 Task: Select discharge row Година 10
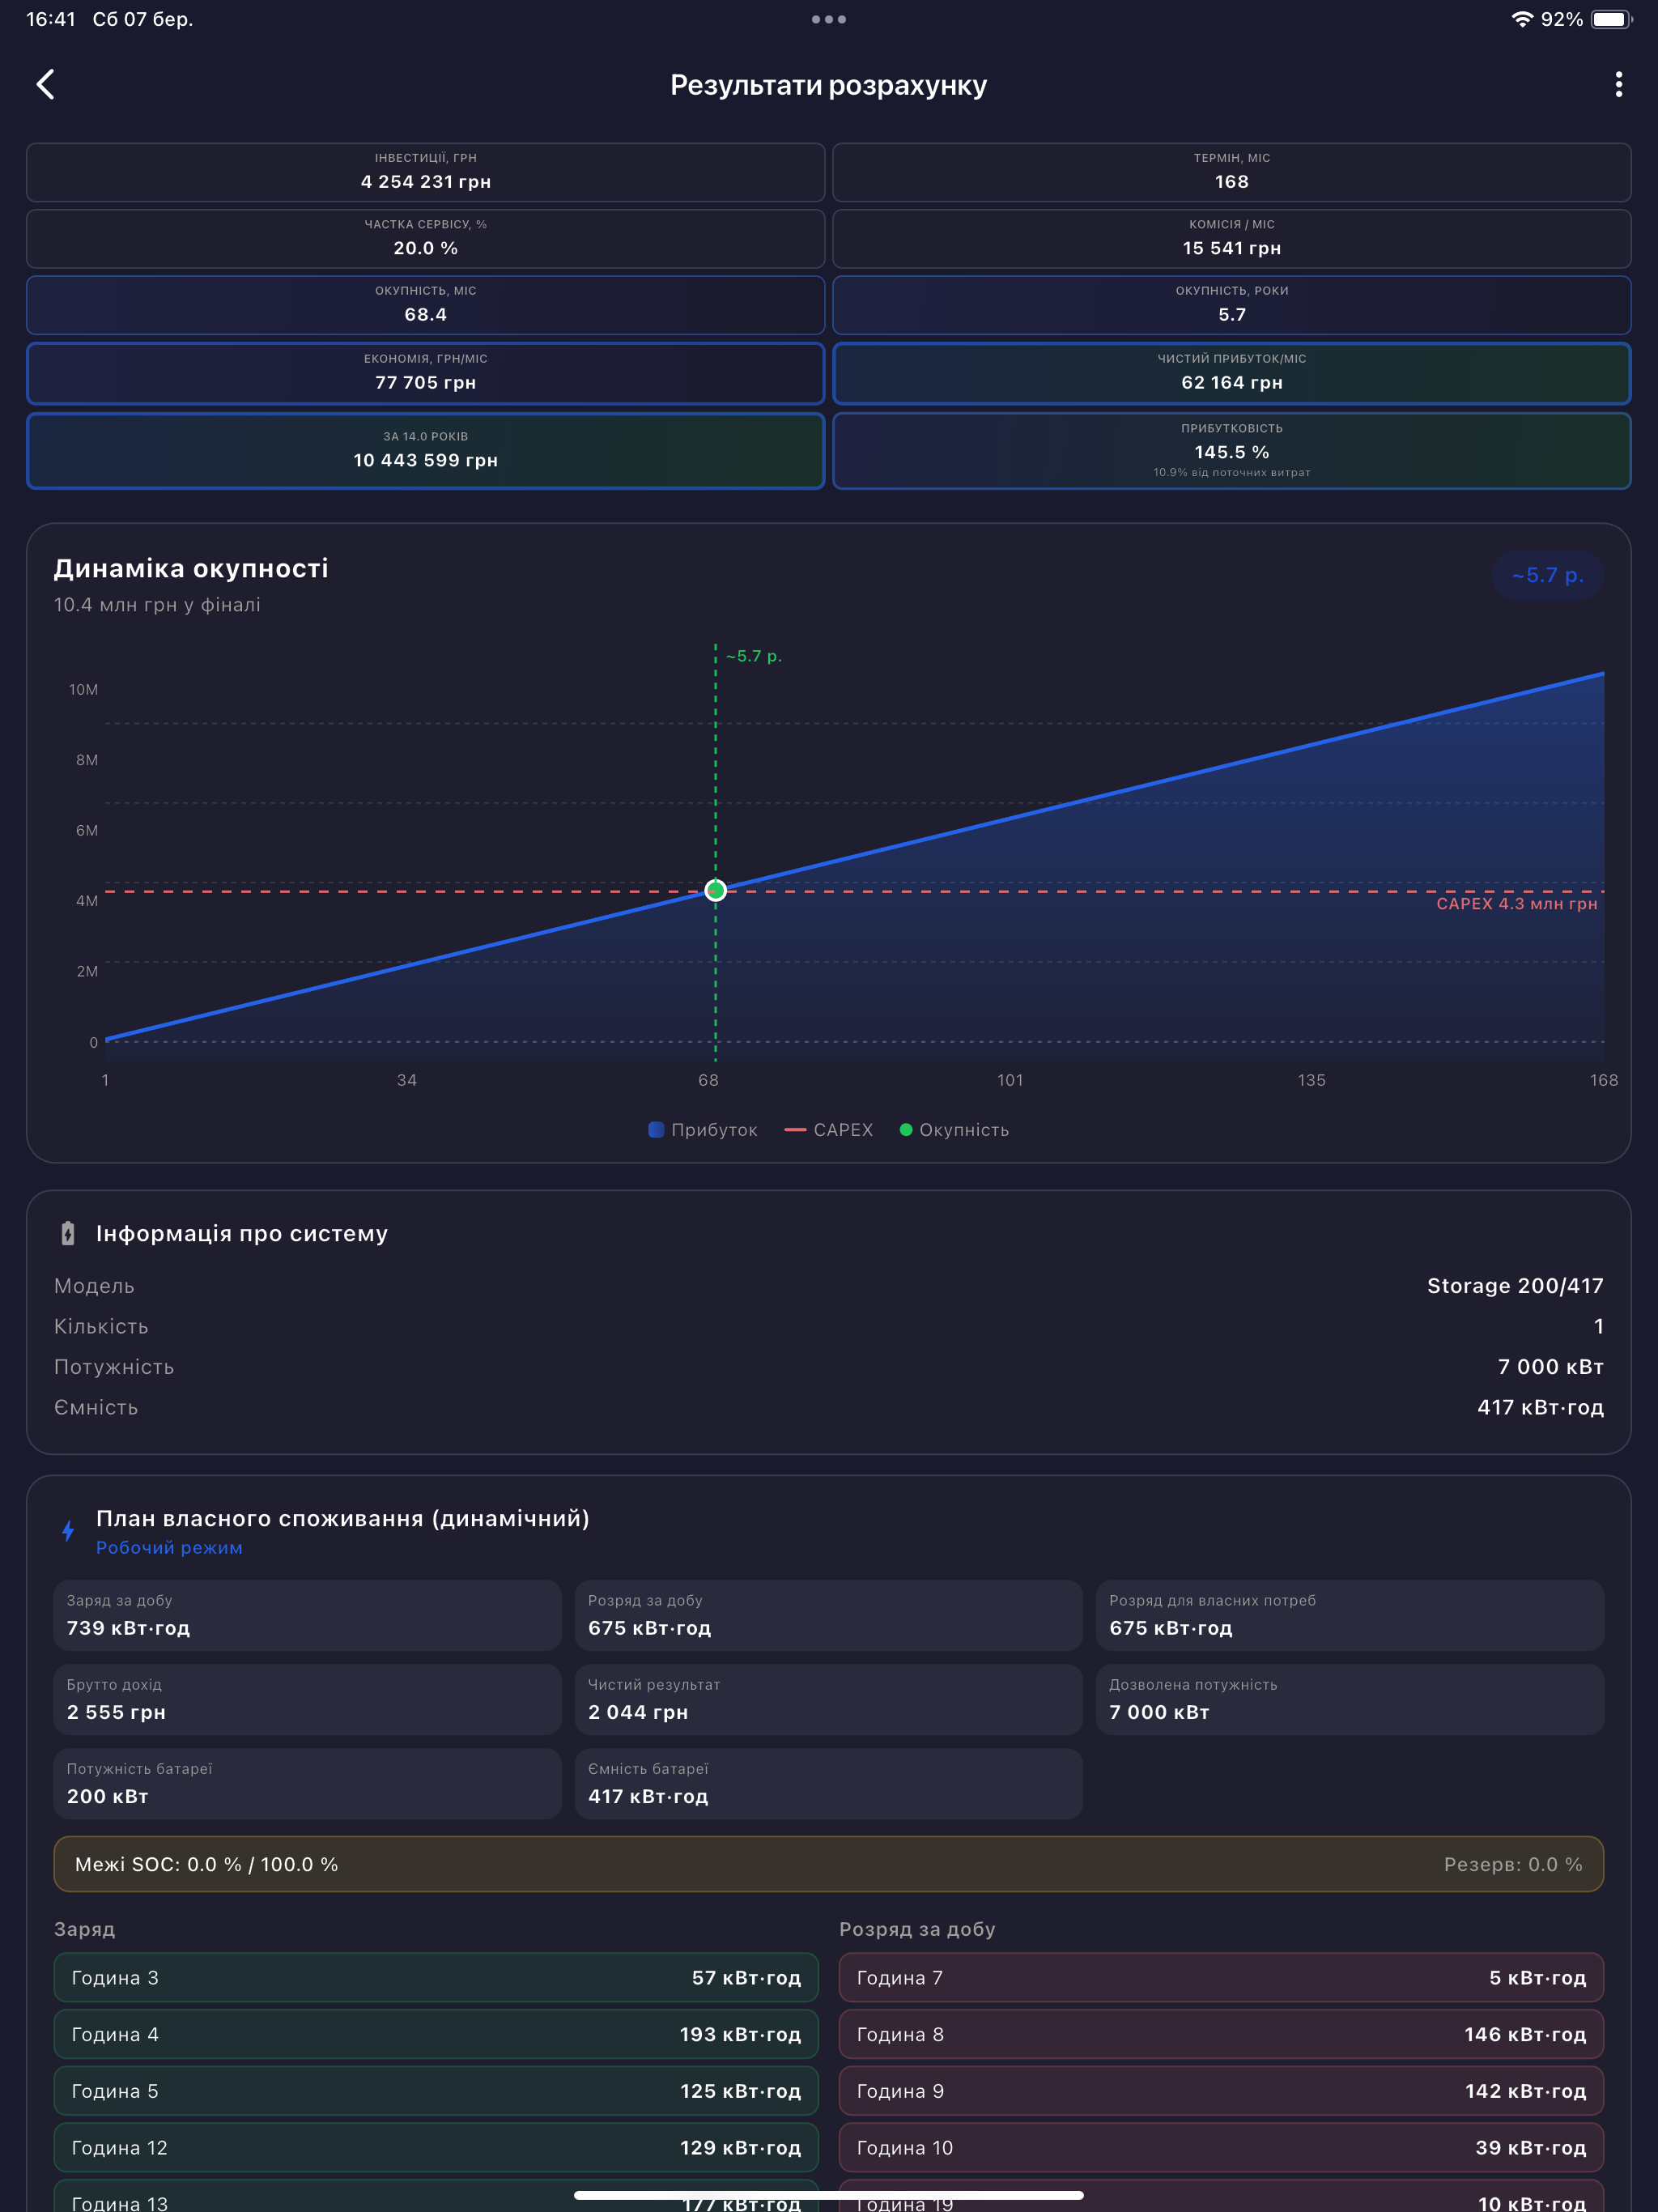click(1221, 2147)
